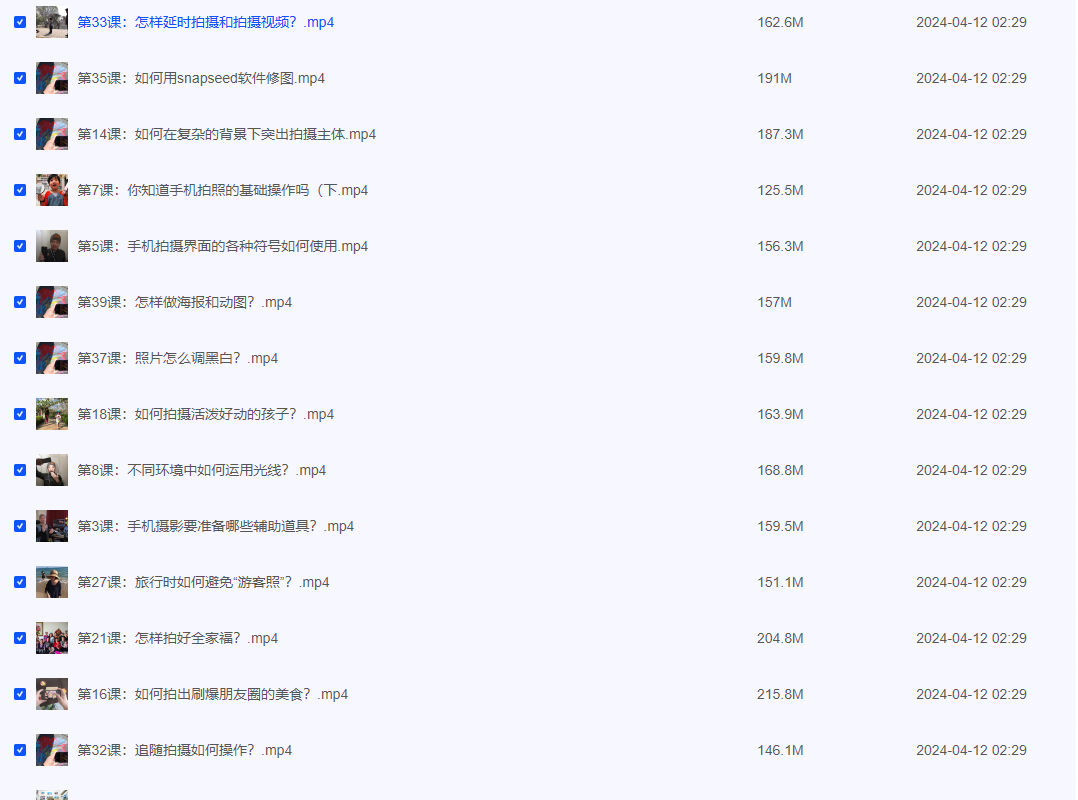Select the date cell for 第14课
1078x800 pixels.
point(971,134)
